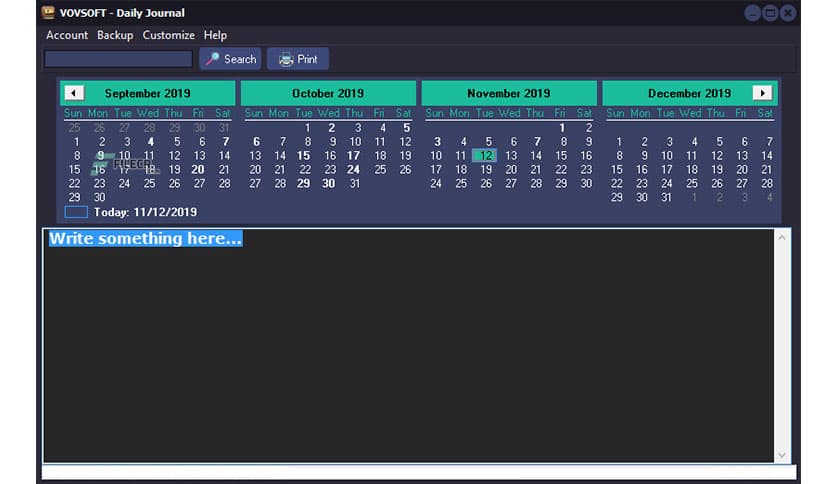Click the today marker box beside Today
Screen dimensions: 836x484
pyautogui.click(x=76, y=212)
